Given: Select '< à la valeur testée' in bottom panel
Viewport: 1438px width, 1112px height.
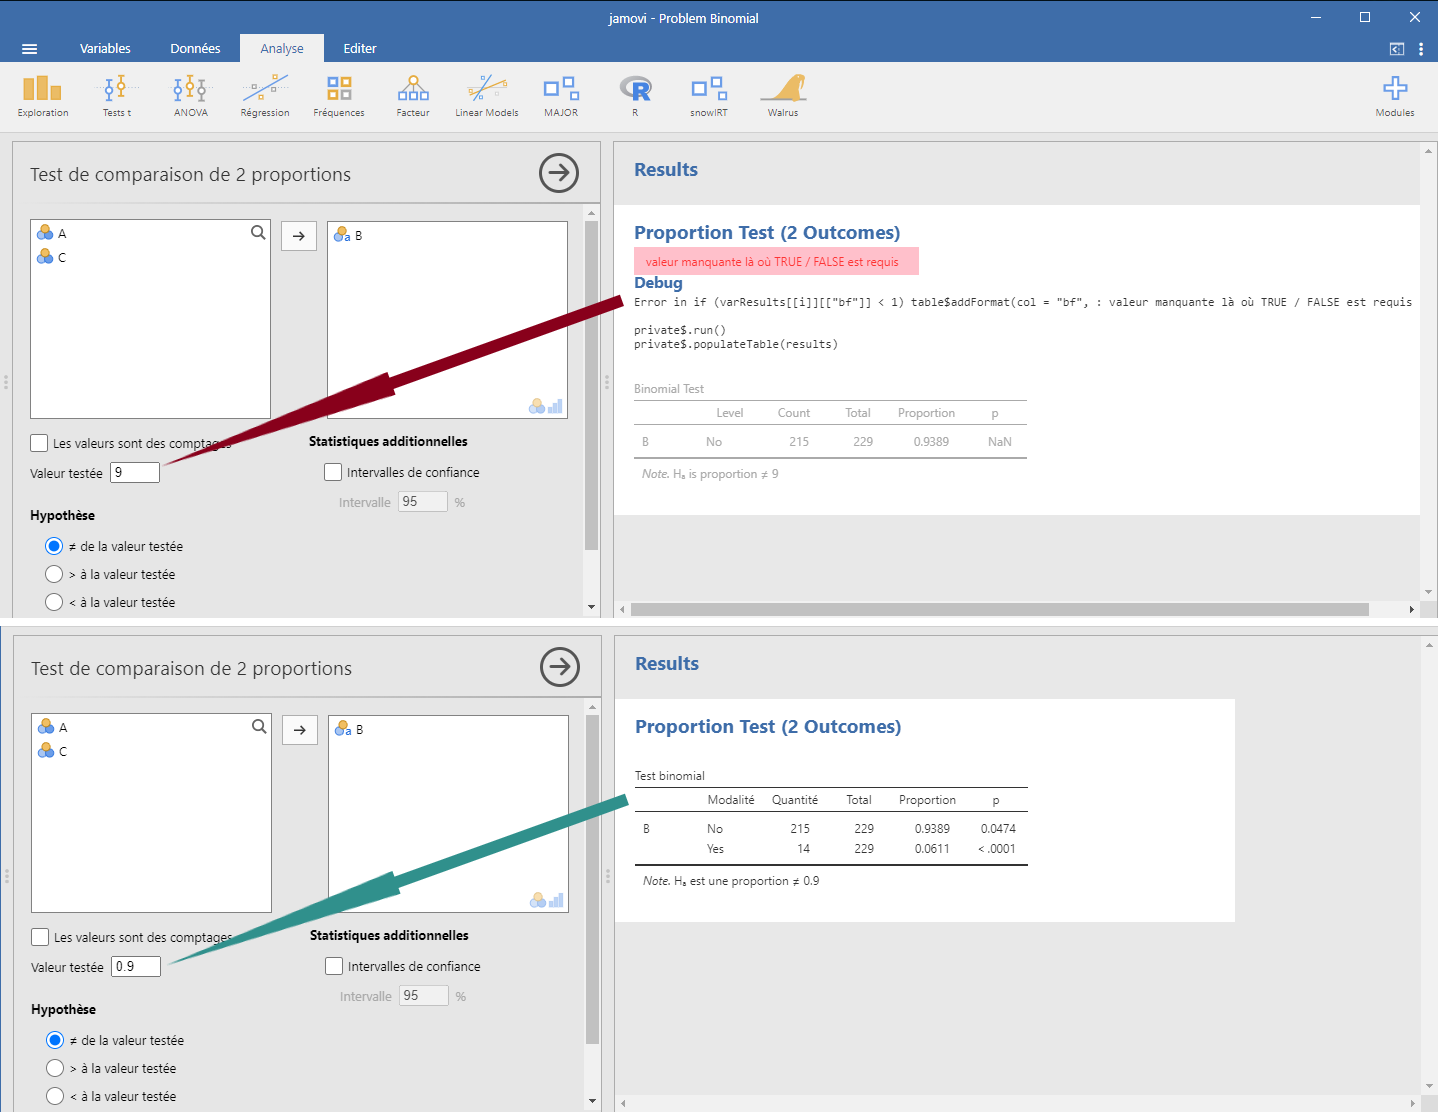Looking at the screenshot, I should 56,1096.
